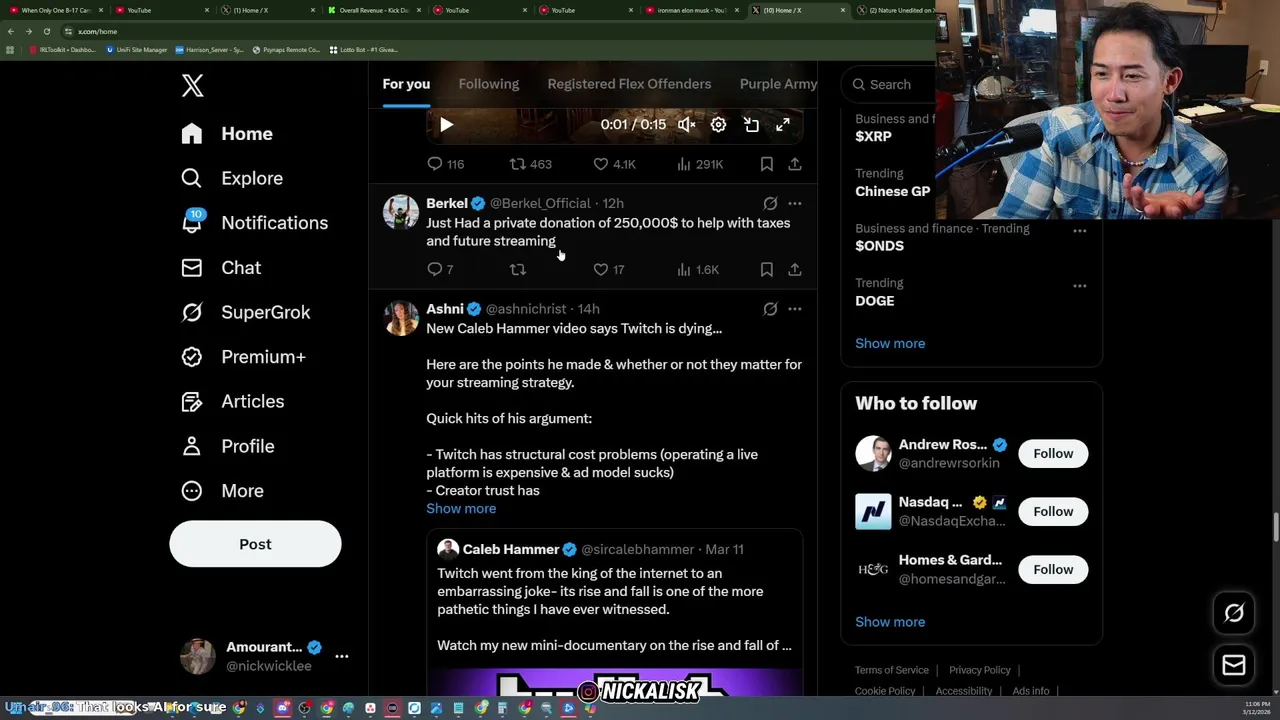Viewport: 1280px width, 720px height.
Task: Like Berkel's post with 17 likes
Action: tap(608, 270)
